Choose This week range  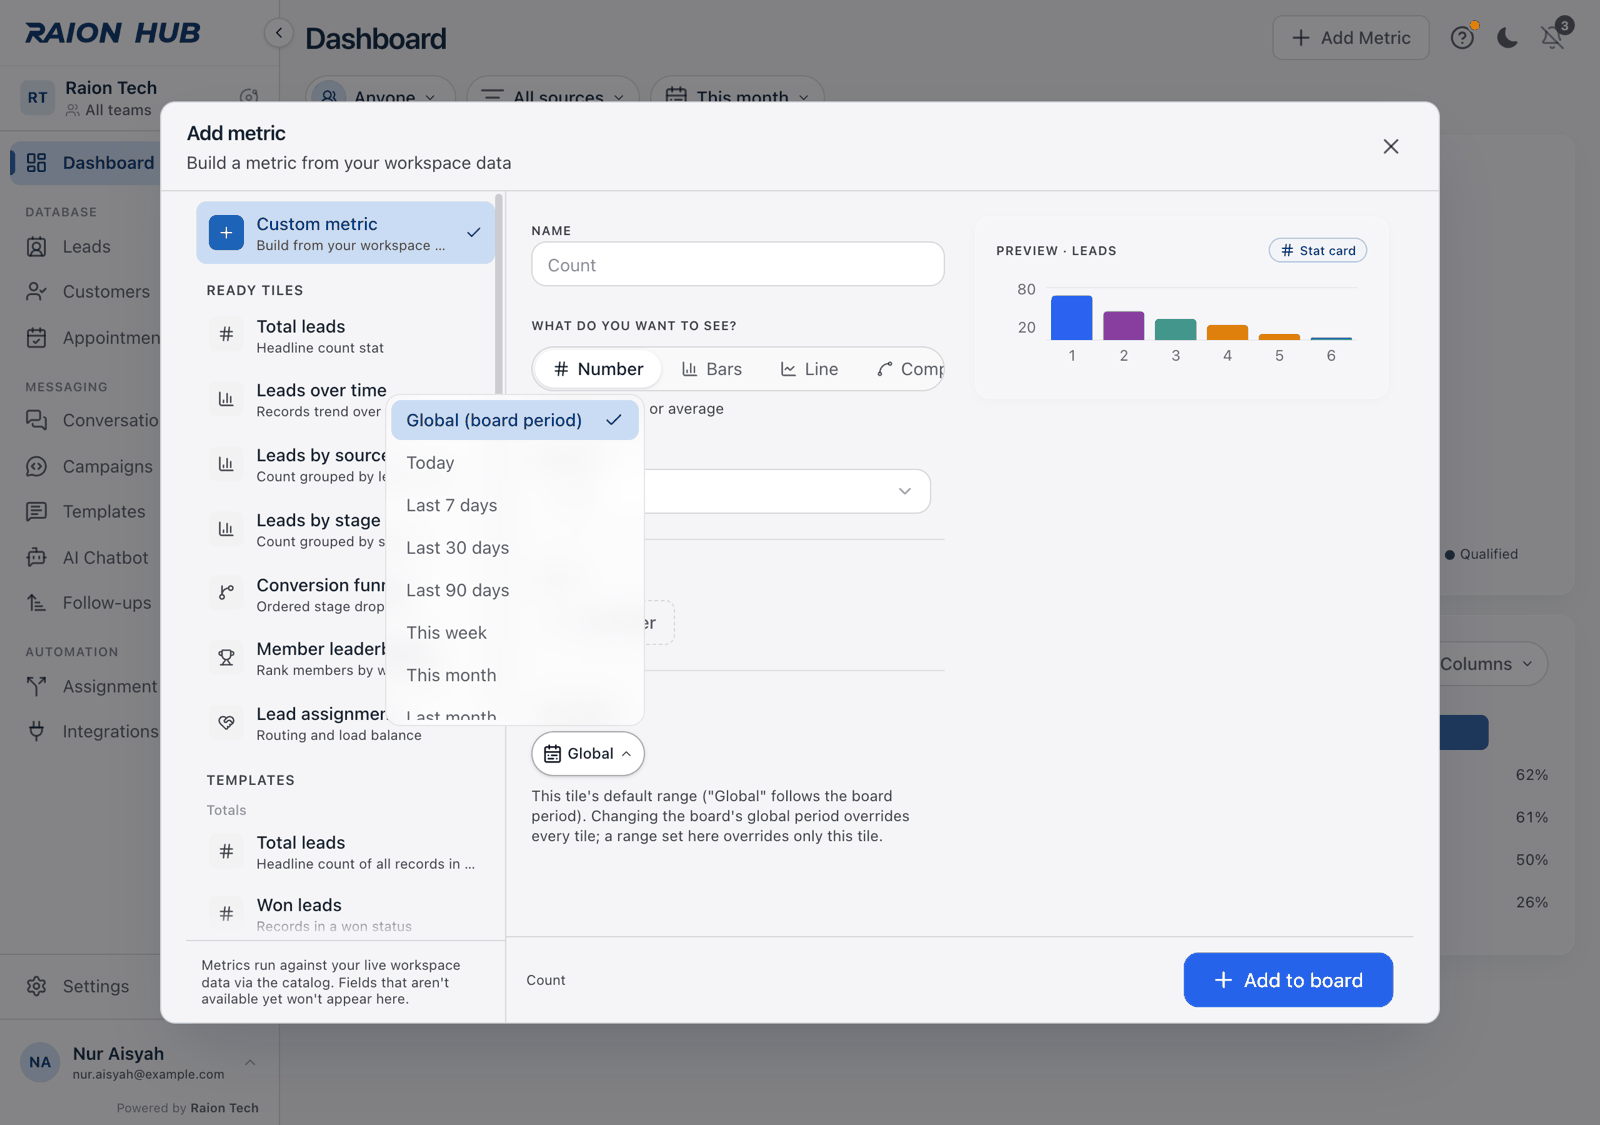click(515, 633)
